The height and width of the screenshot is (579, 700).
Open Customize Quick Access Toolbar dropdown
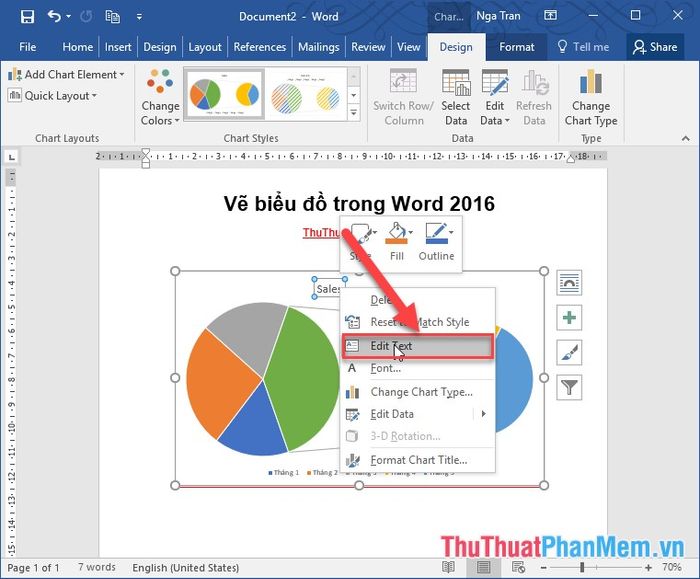tap(139, 17)
